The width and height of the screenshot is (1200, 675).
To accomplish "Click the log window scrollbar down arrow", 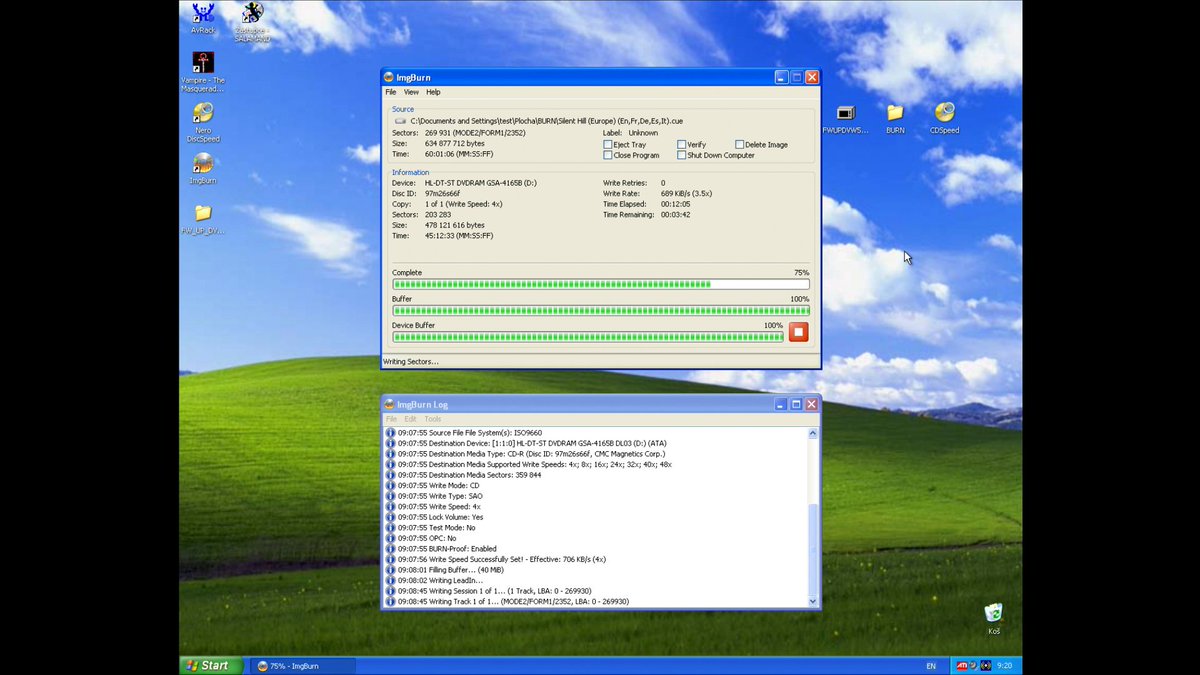I will point(813,601).
